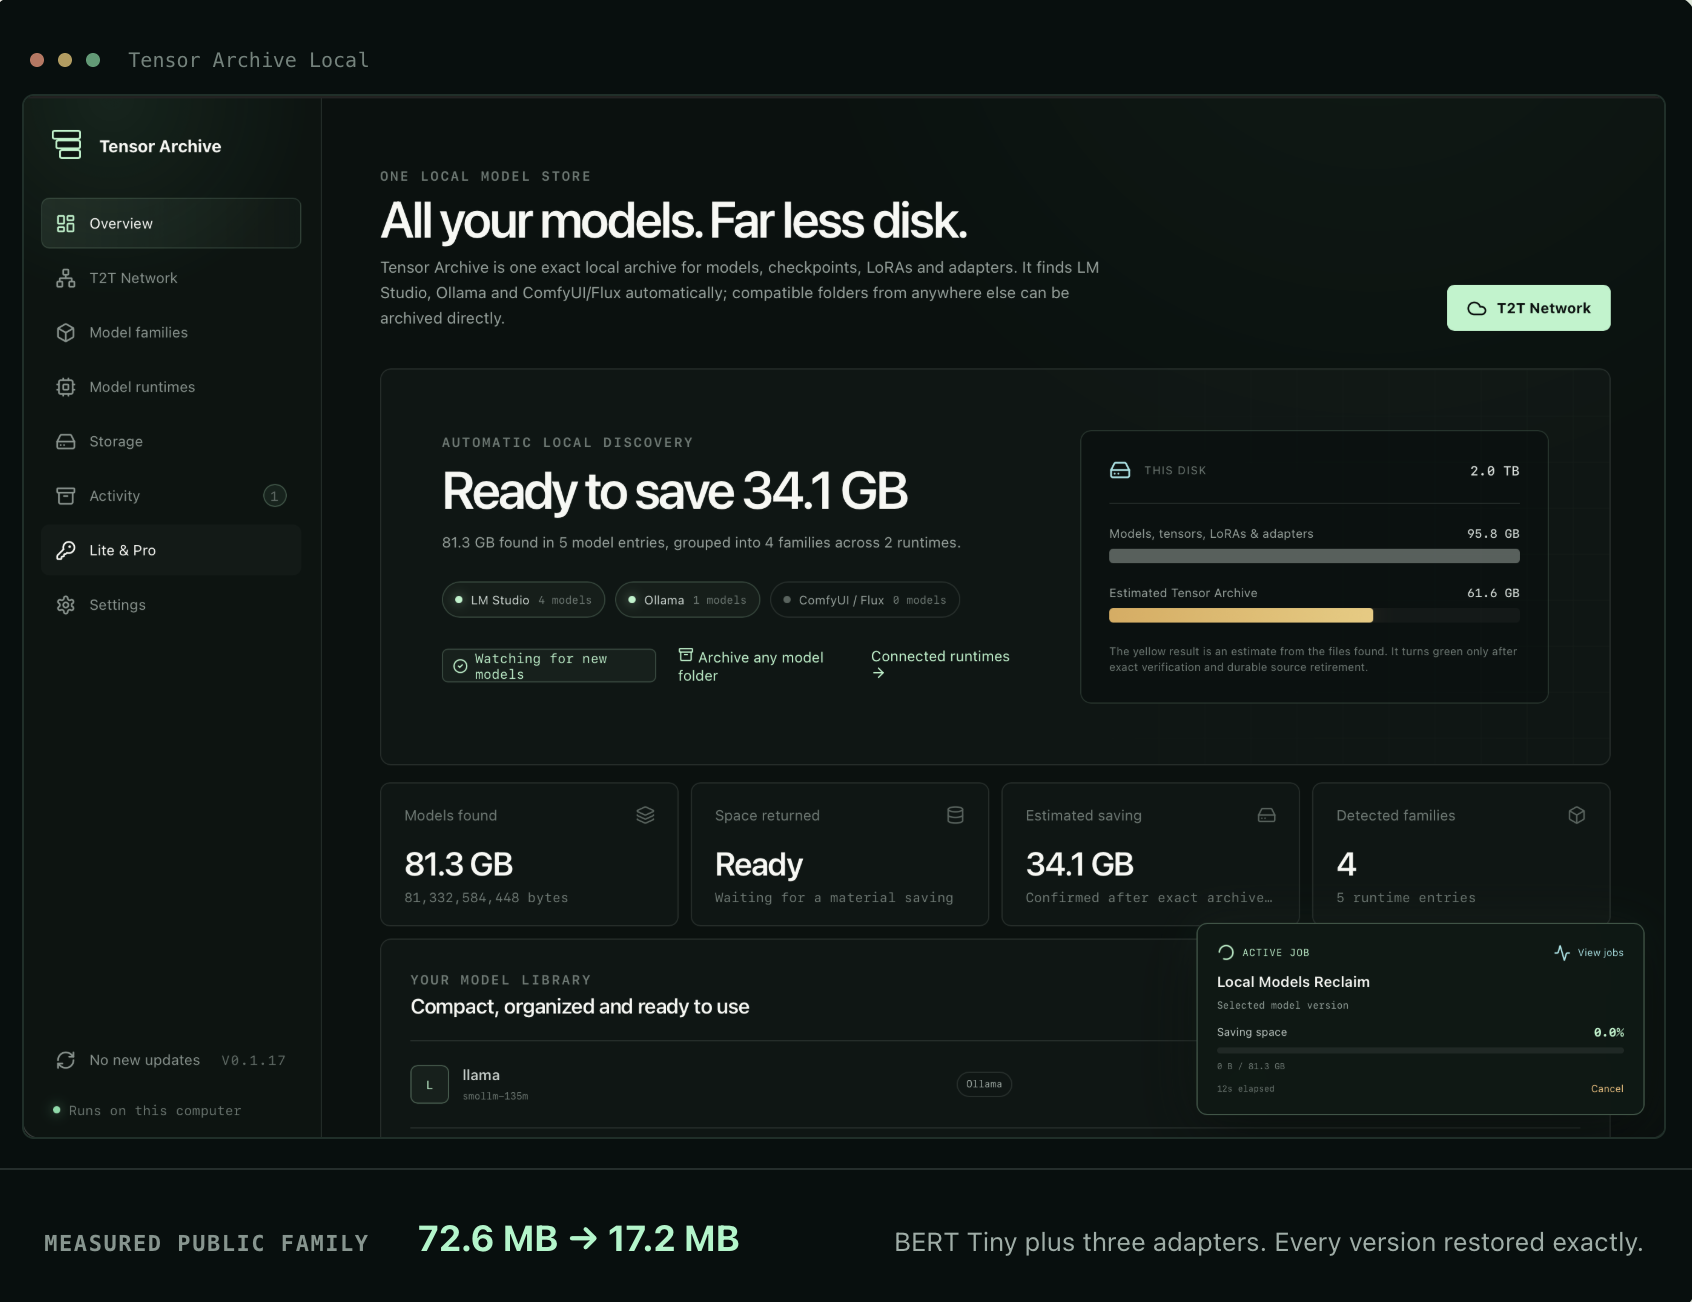Click the refresh icon beside No new updates
1692x1302 pixels.
66,1060
